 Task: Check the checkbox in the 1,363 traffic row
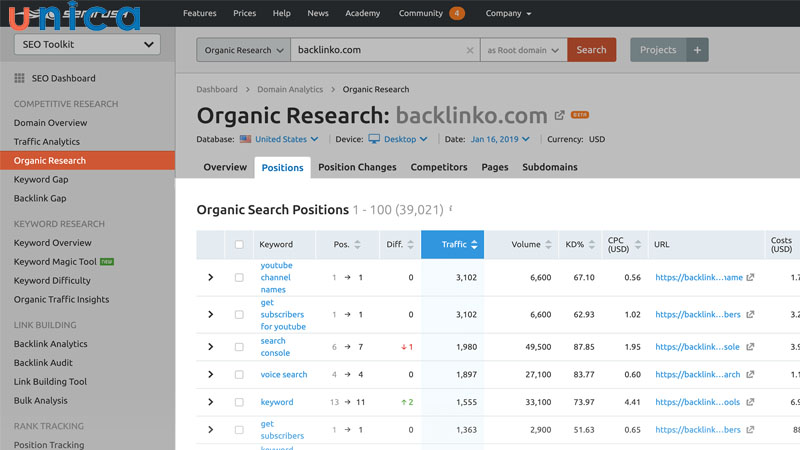tap(239, 430)
